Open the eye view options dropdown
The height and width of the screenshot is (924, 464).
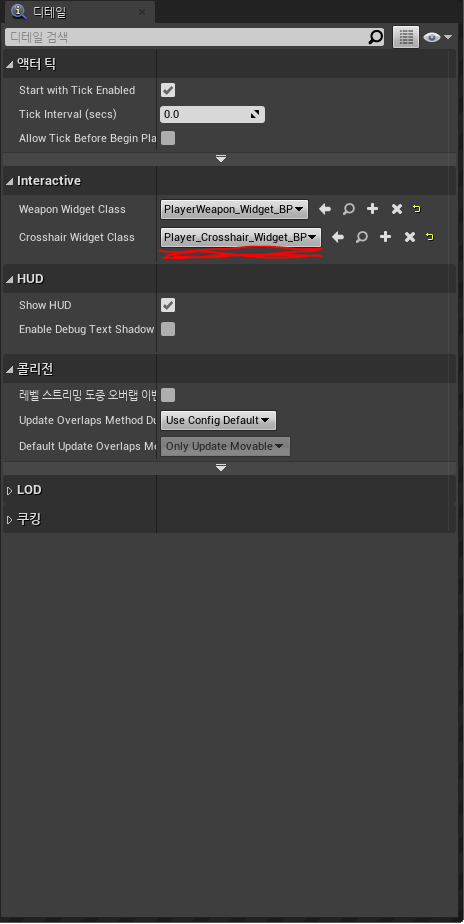coord(437,37)
